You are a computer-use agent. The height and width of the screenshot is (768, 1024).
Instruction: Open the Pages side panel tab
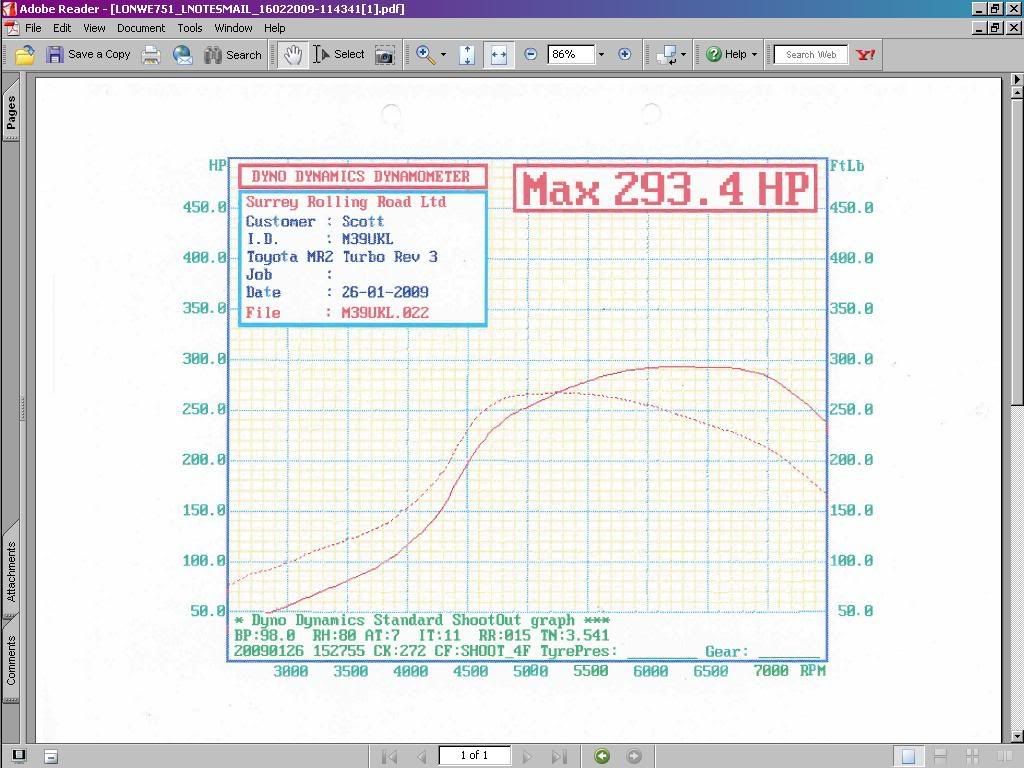[11, 112]
